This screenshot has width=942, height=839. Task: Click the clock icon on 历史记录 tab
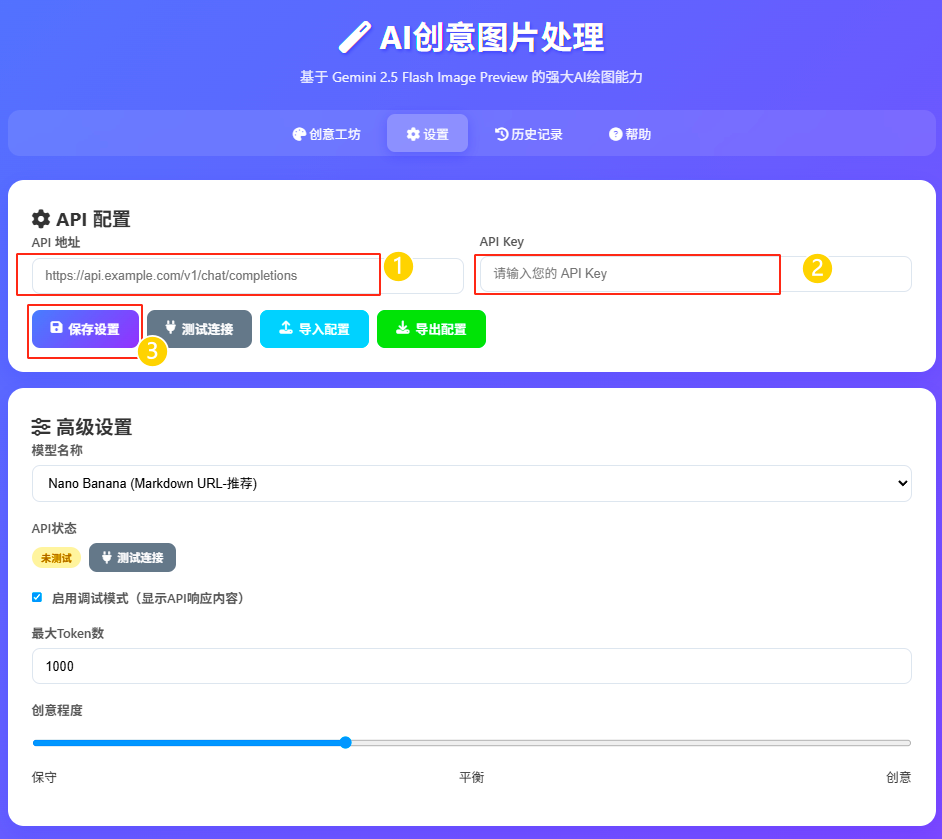tap(504, 132)
